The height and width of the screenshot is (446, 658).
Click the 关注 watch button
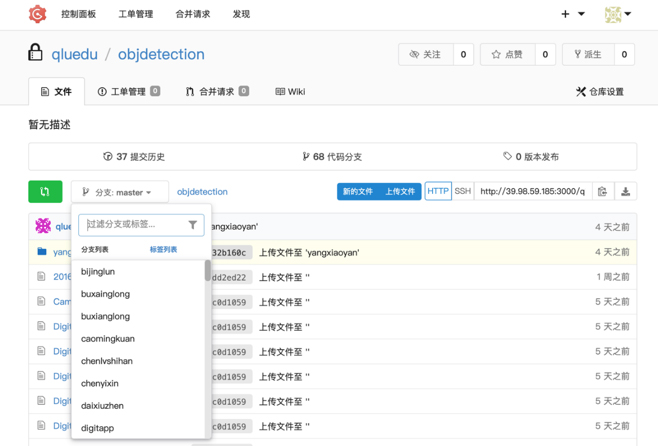tap(426, 55)
